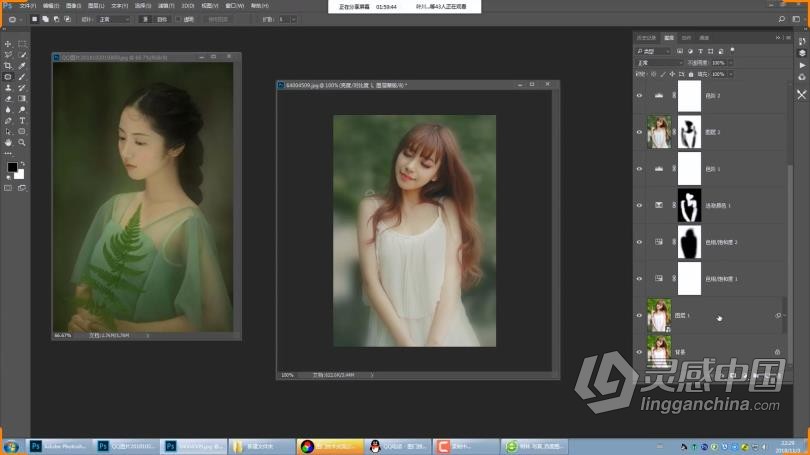Click the lock all padlock icon

[691, 74]
